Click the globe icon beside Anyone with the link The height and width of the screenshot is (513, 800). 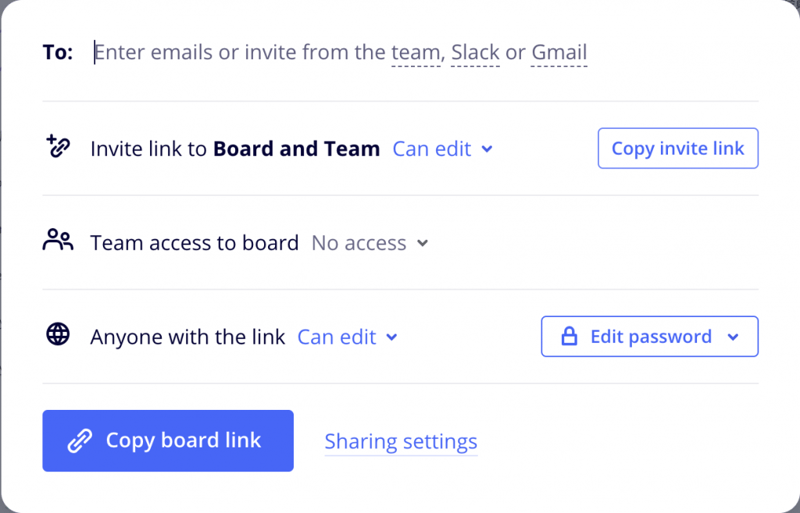(x=58, y=335)
